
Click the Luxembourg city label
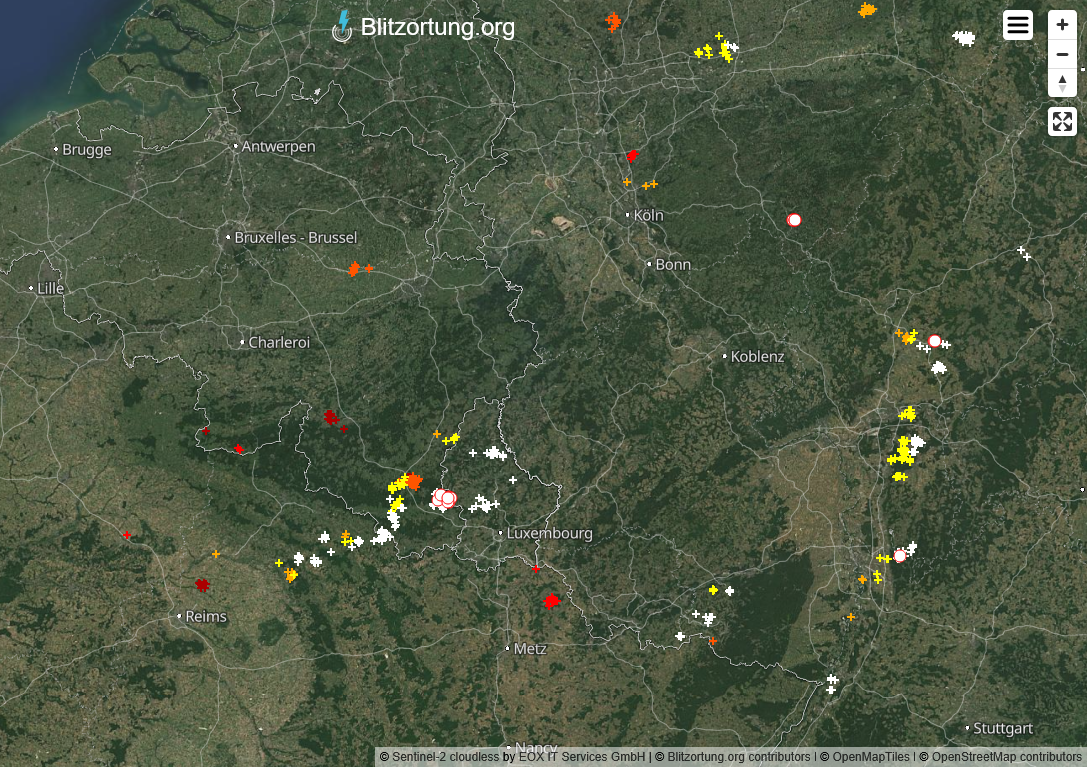[549, 533]
